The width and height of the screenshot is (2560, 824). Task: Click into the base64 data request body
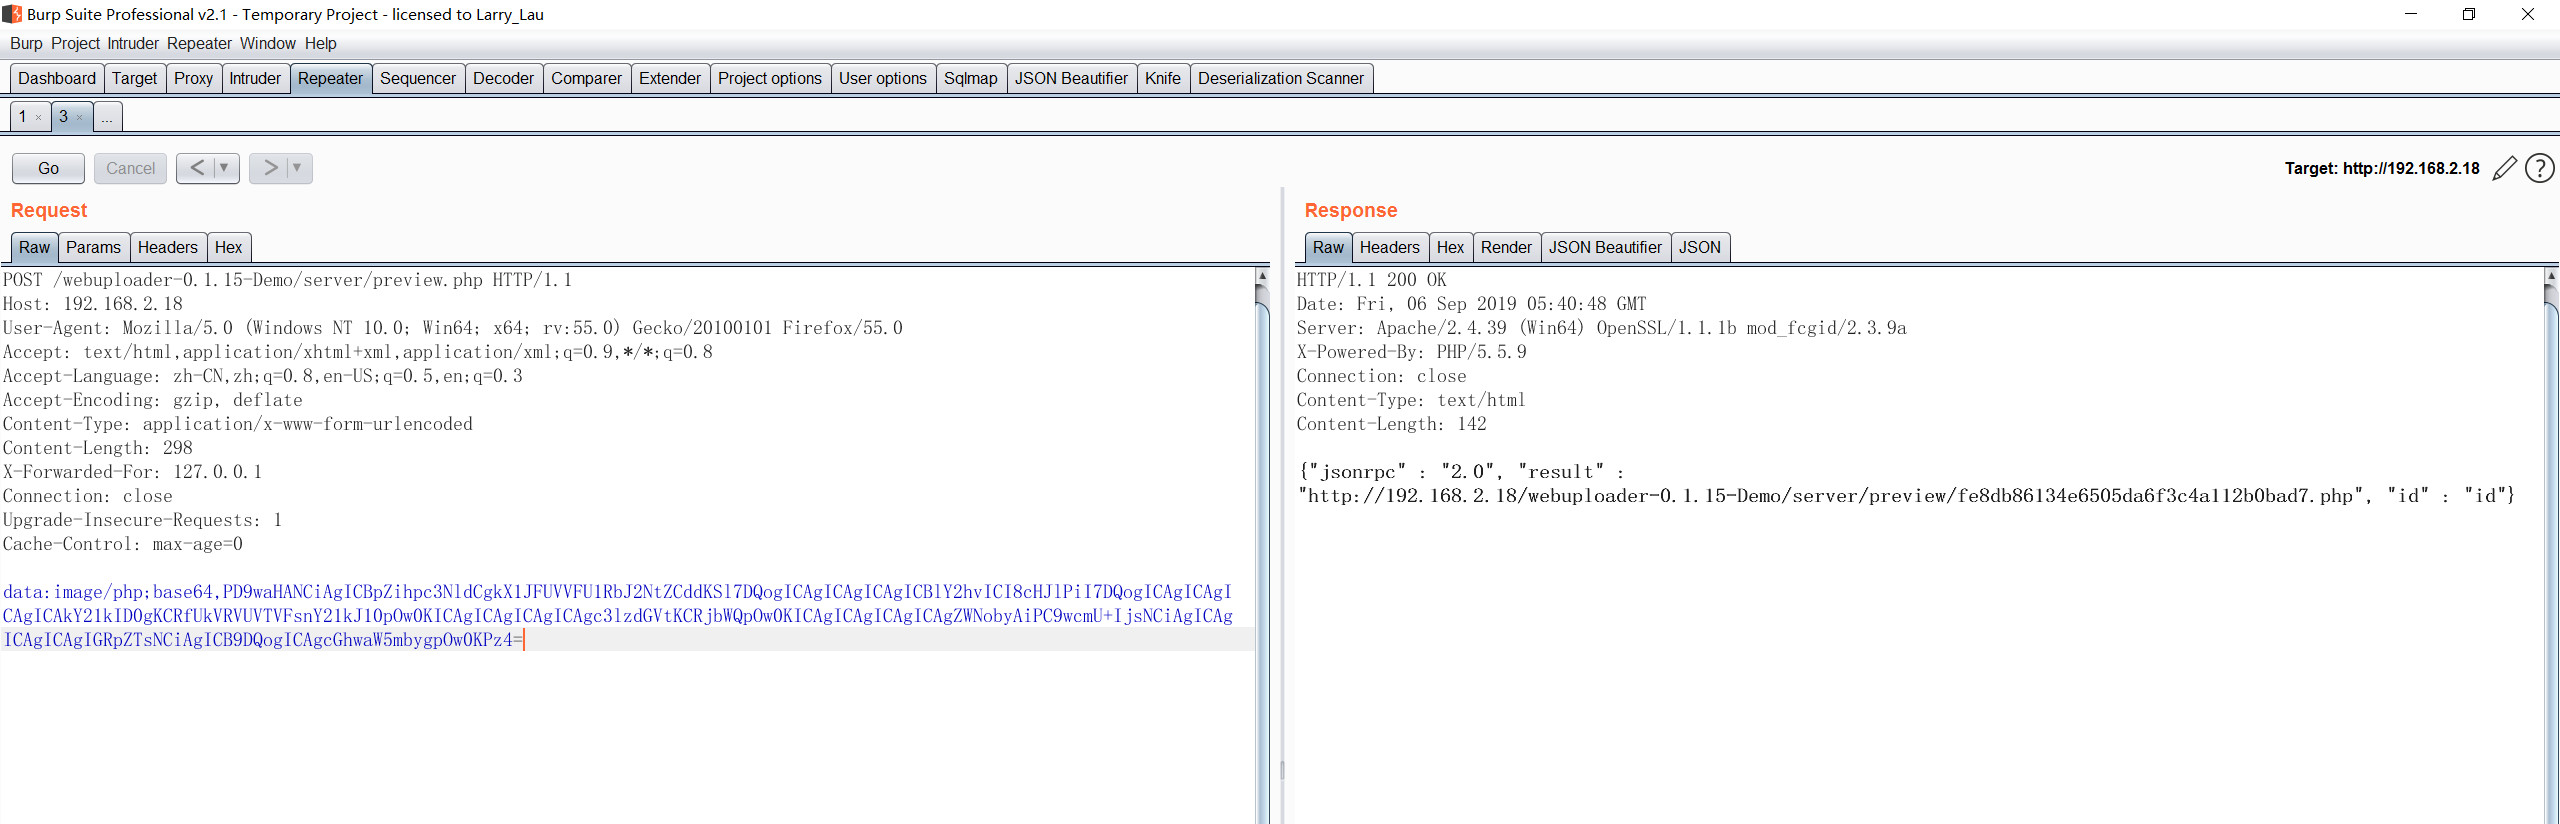[x=618, y=616]
